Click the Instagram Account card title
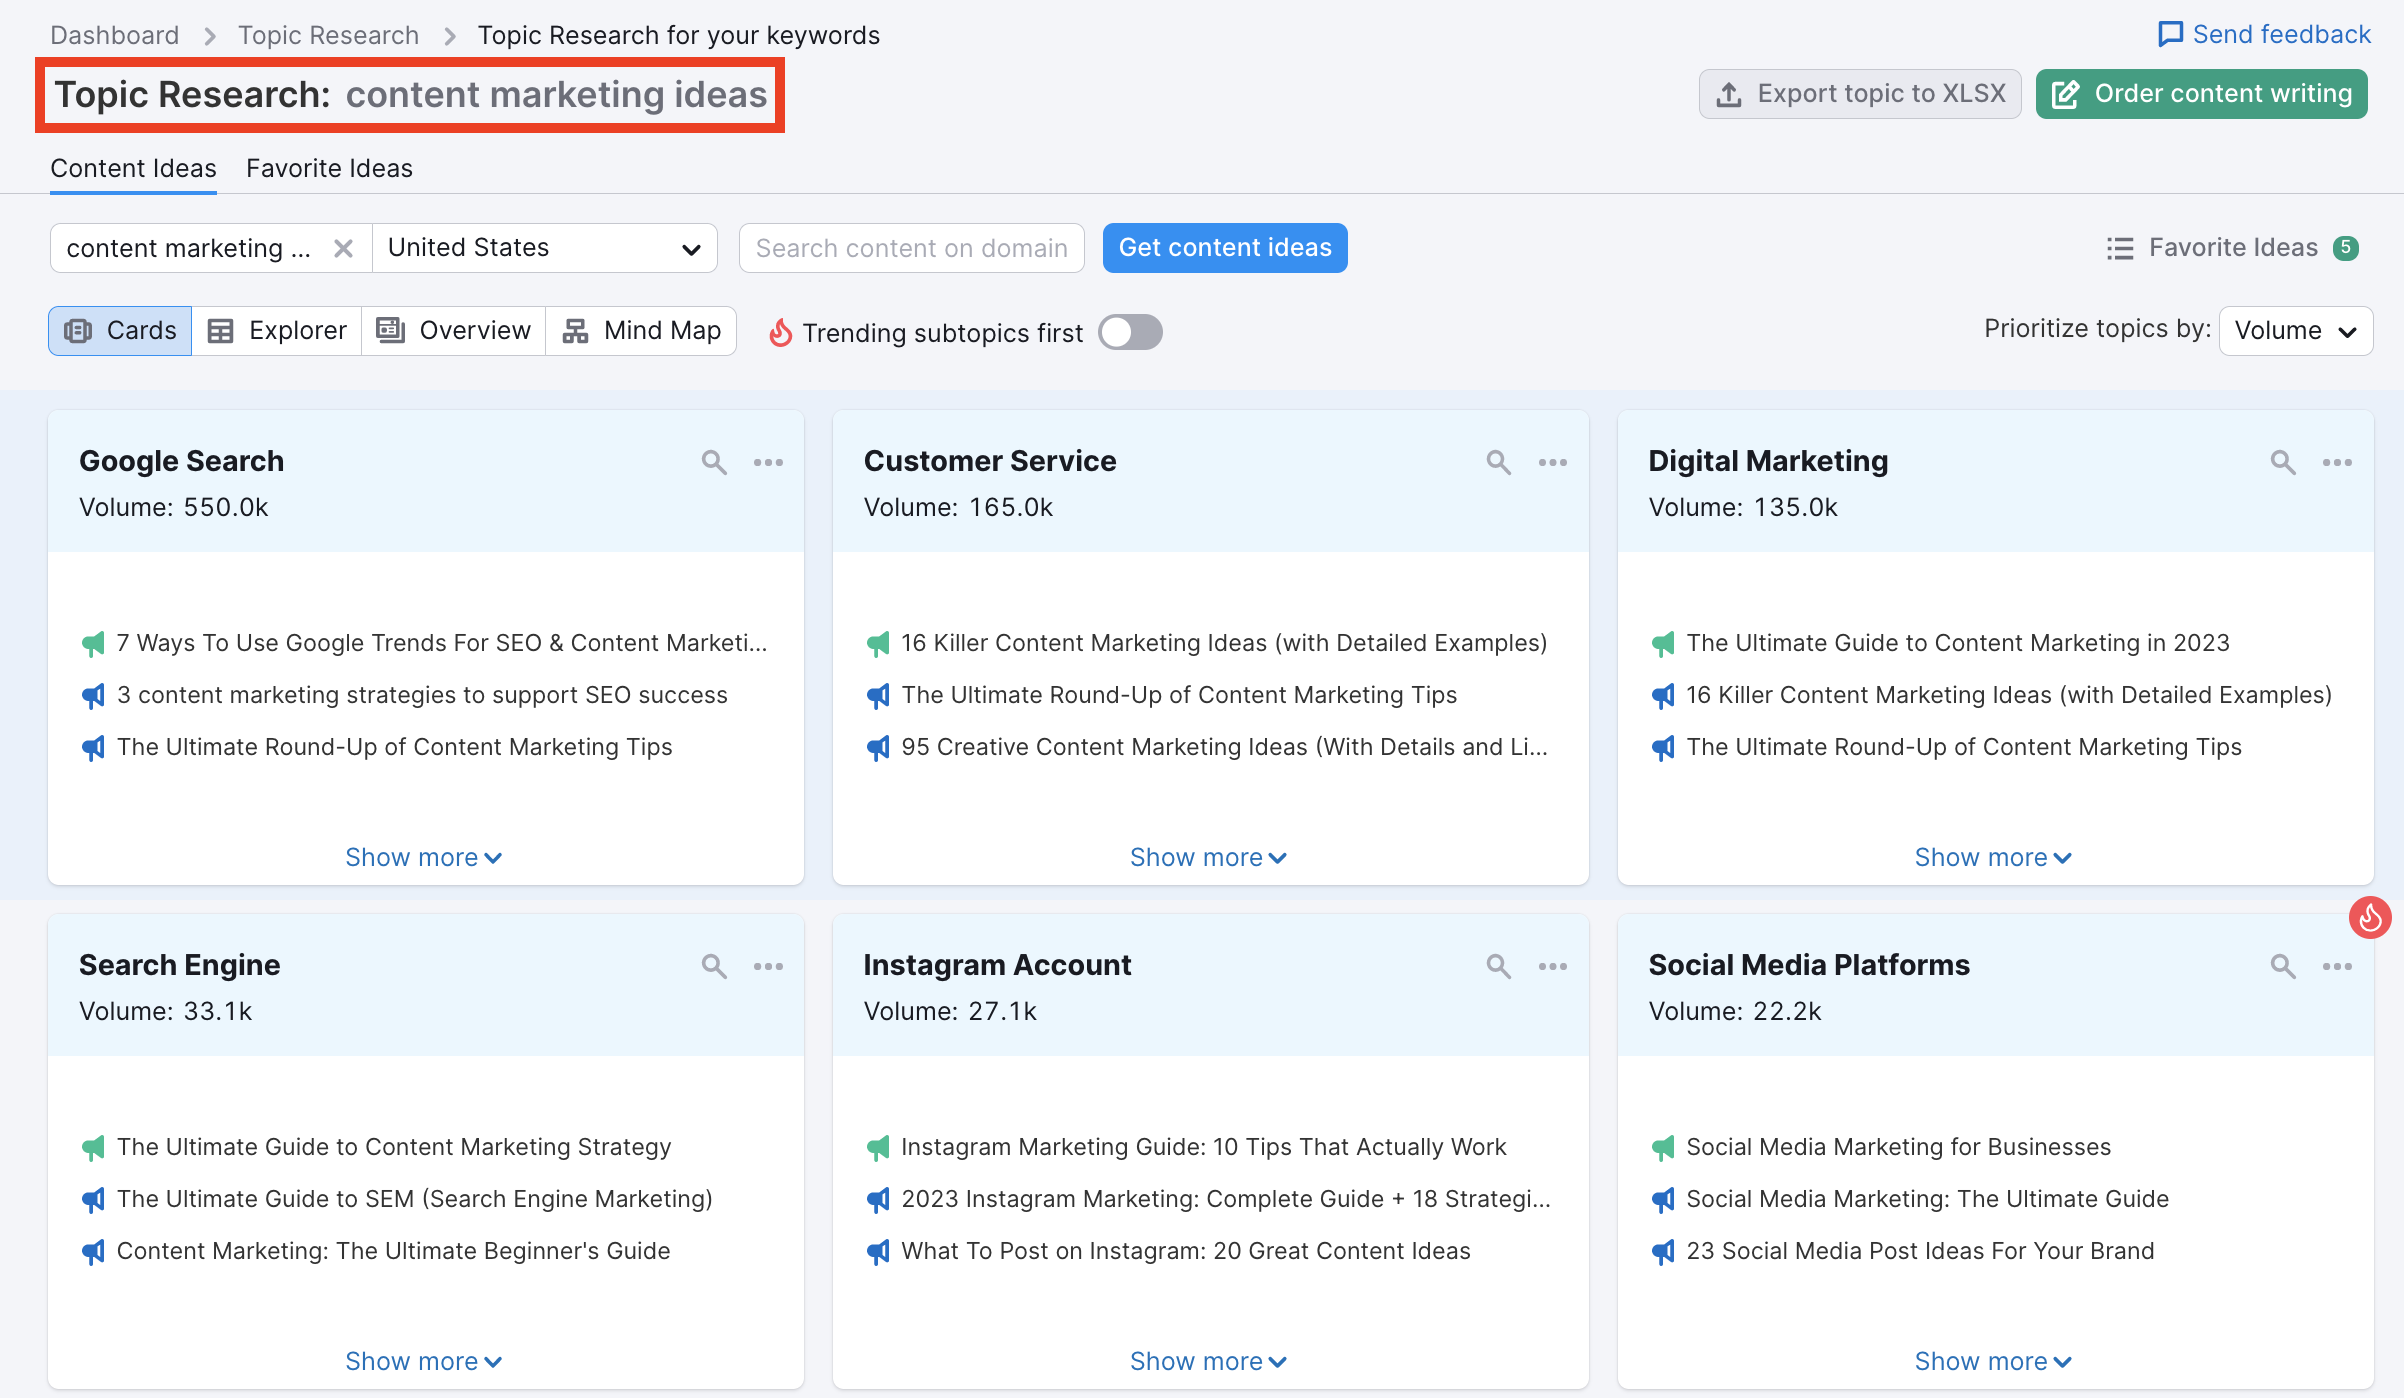The height and width of the screenshot is (1398, 2404). pos(997,965)
